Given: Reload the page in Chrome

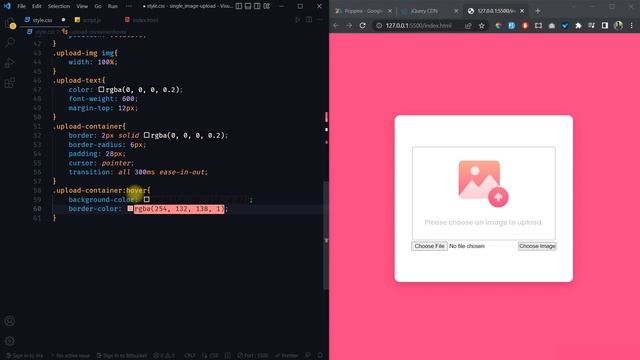Looking at the screenshot, I should (362, 25).
